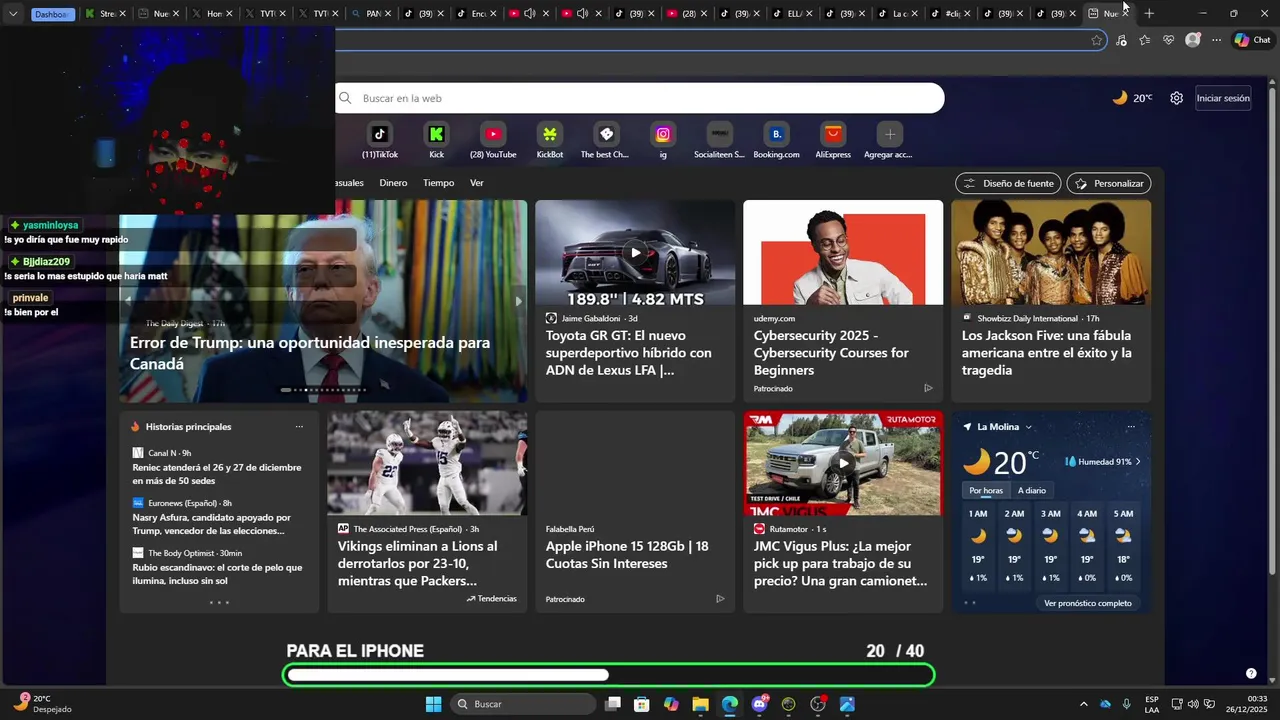The height and width of the screenshot is (720, 1280).
Task: Open File Explorer from taskbar
Action: 700,704
